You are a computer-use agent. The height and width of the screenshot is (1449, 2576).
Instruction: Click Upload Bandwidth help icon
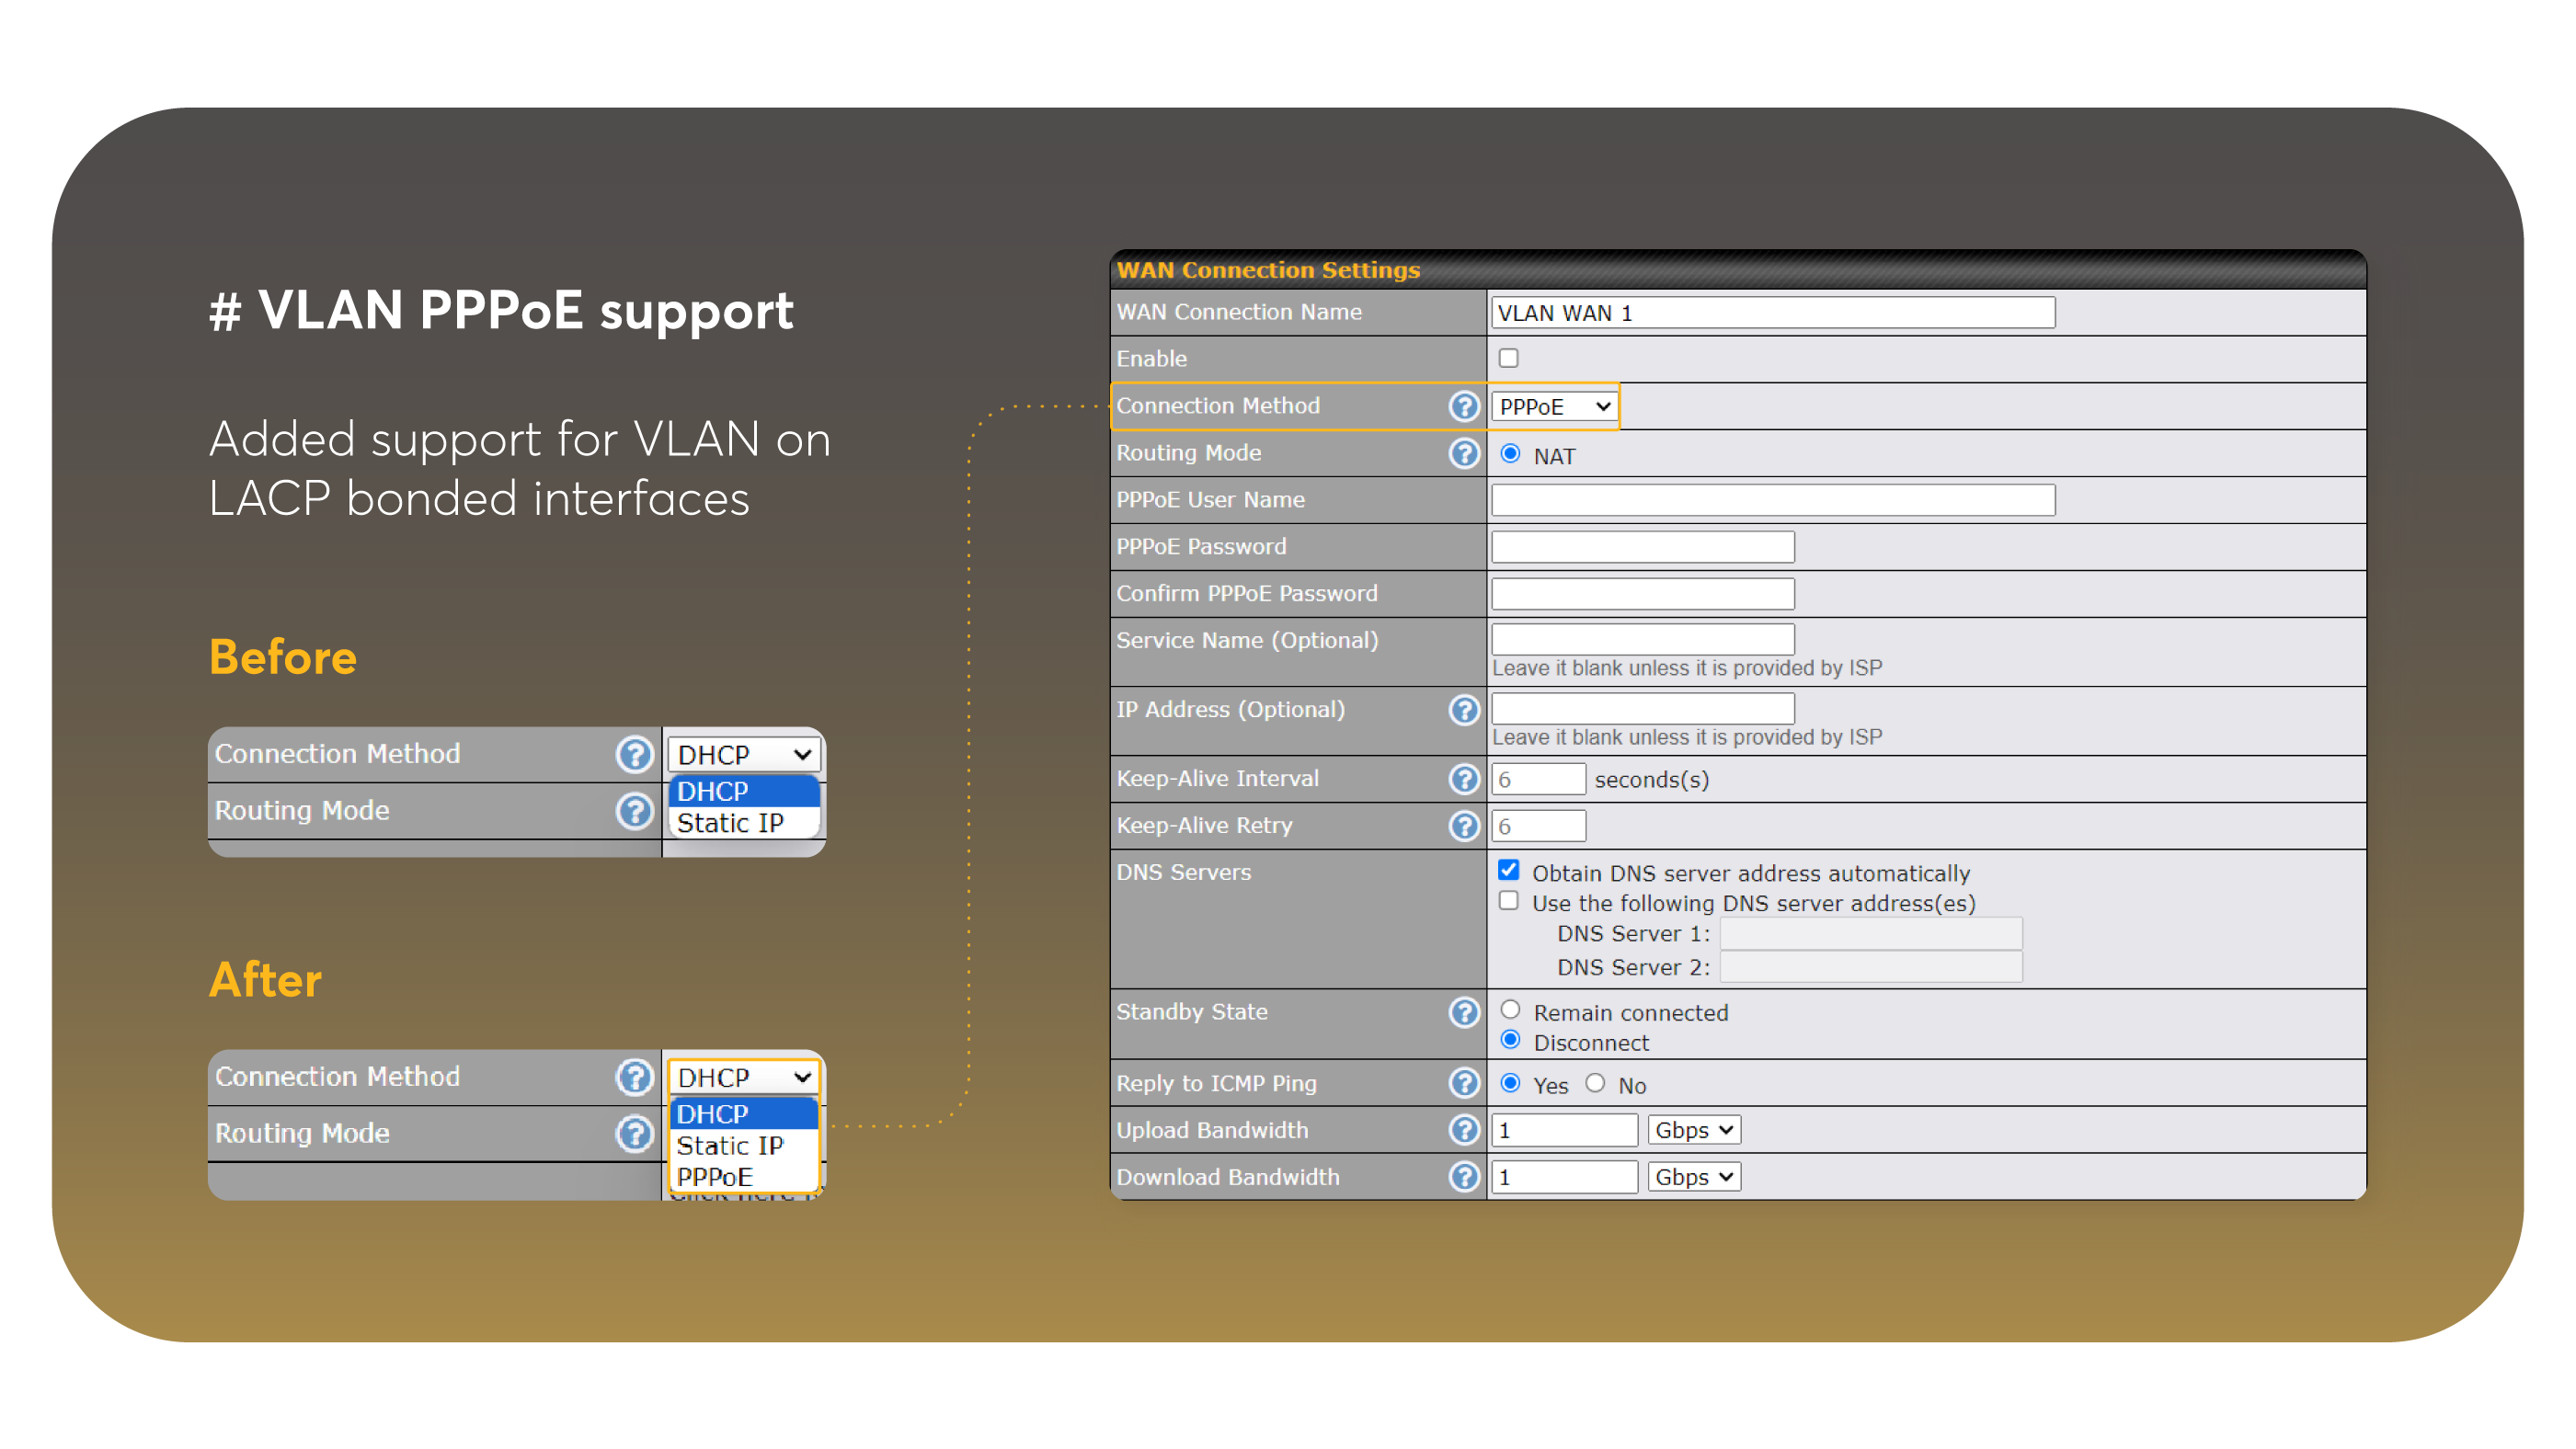[1464, 1130]
